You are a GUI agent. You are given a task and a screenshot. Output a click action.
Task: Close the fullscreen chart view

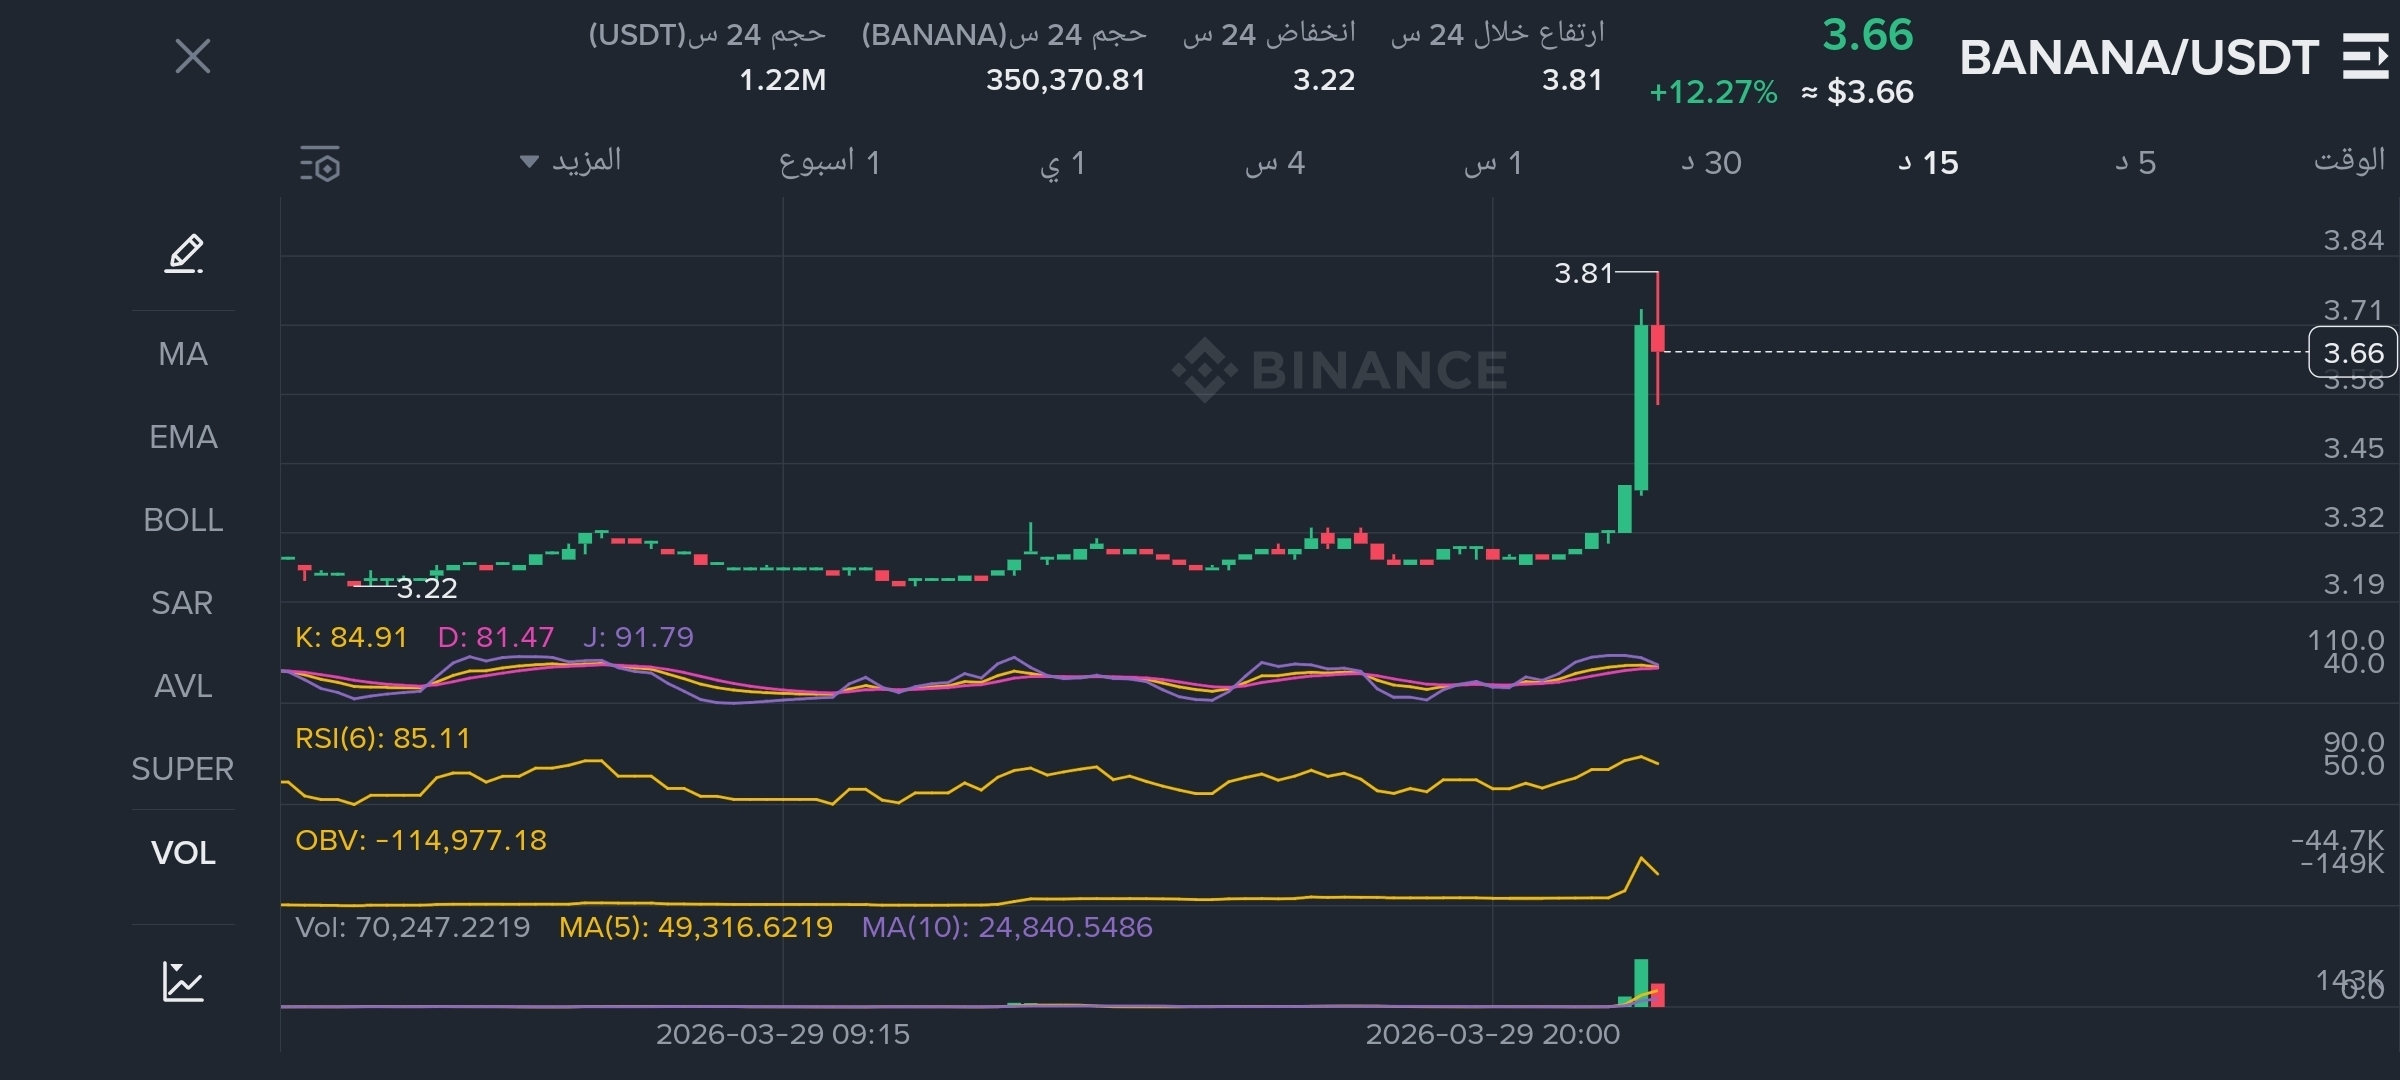[193, 56]
